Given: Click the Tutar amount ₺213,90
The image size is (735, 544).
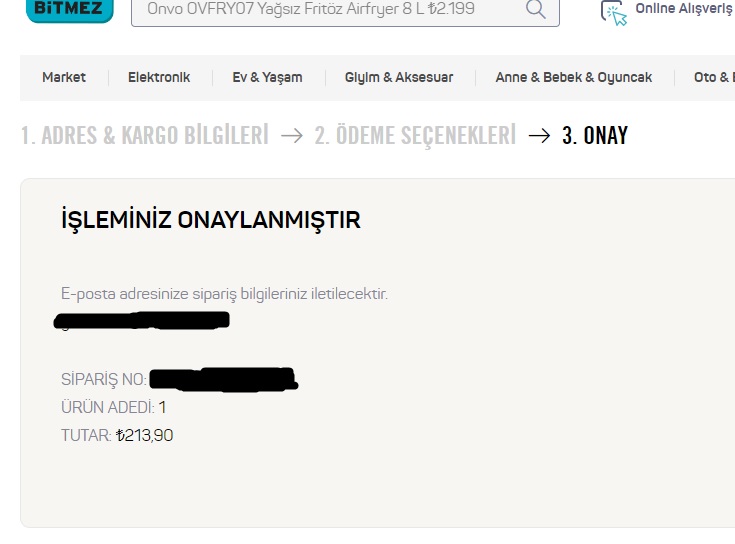Looking at the screenshot, I should pos(144,435).
